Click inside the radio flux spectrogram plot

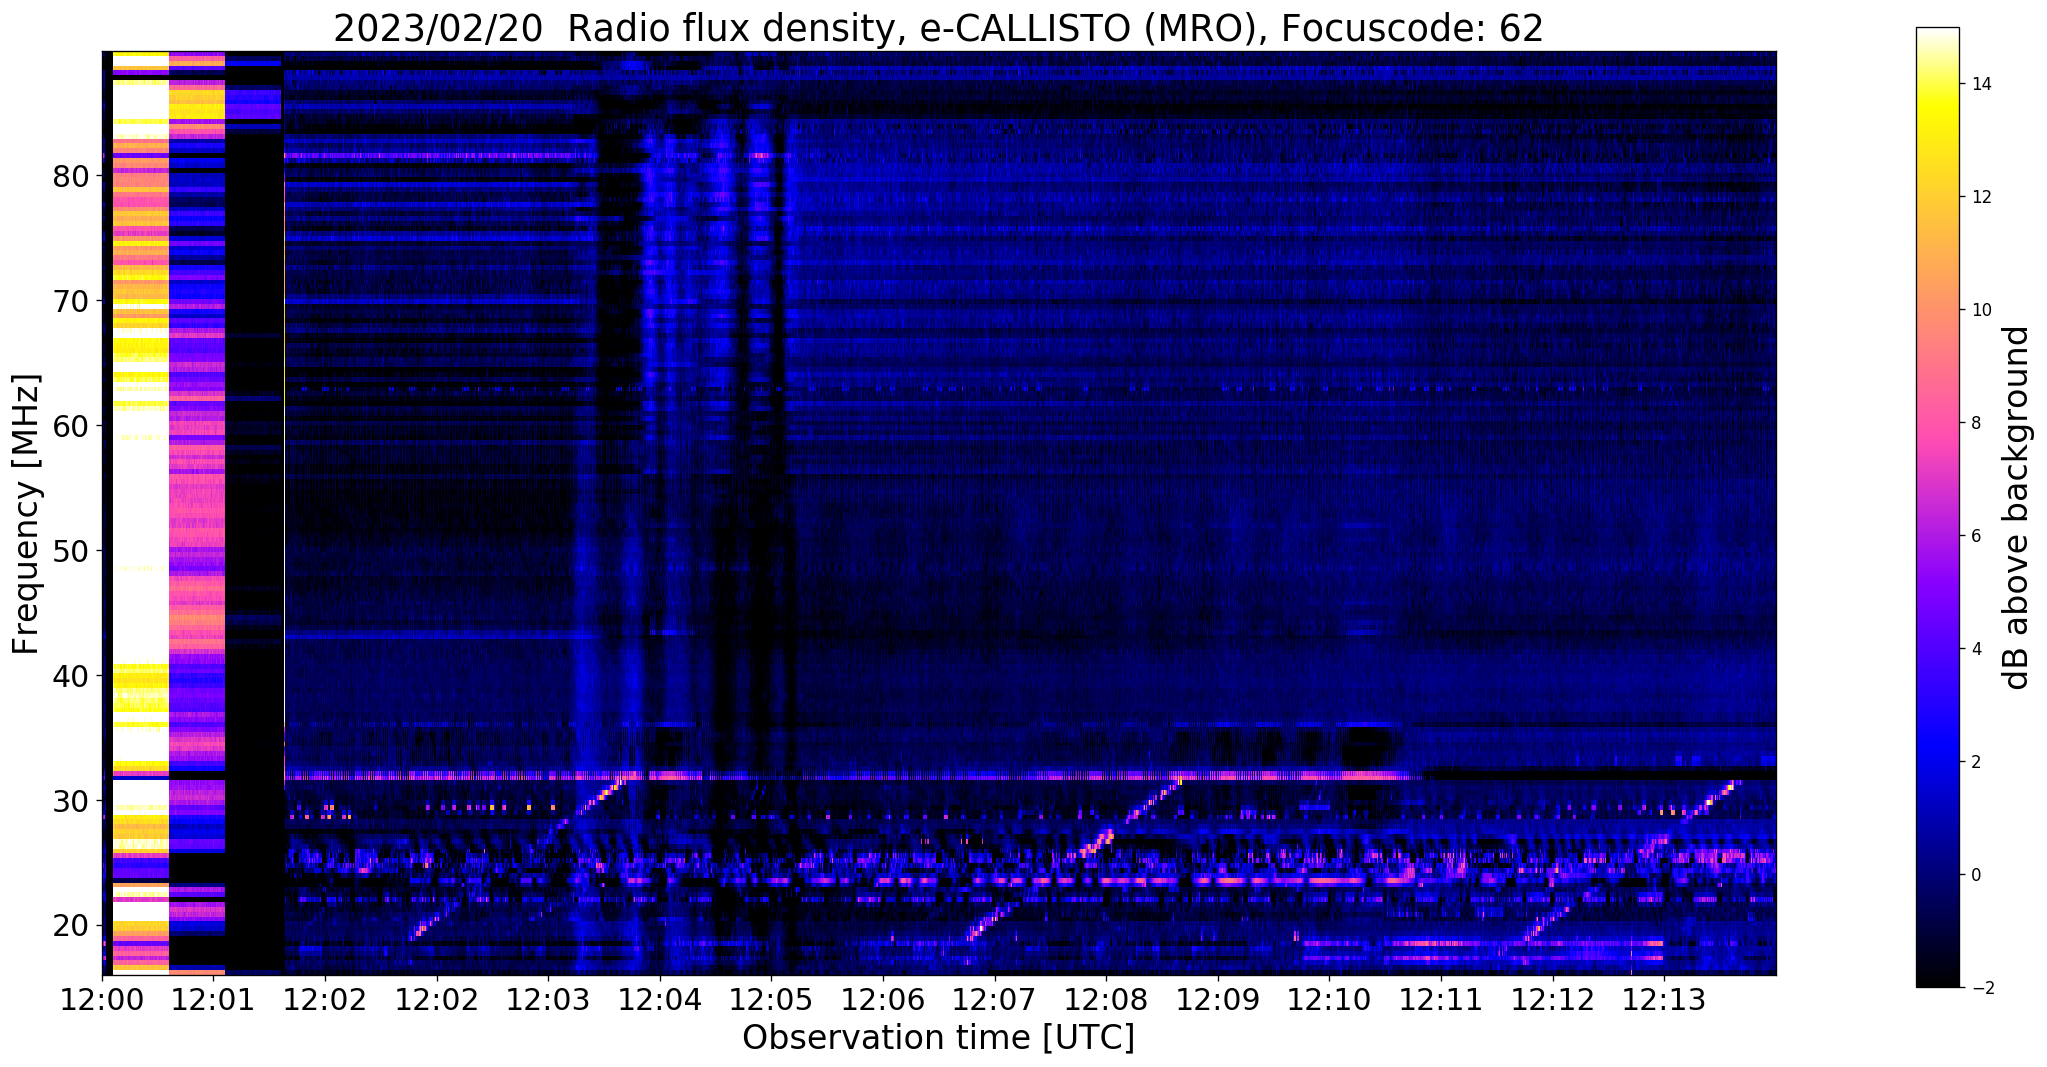tap(939, 513)
